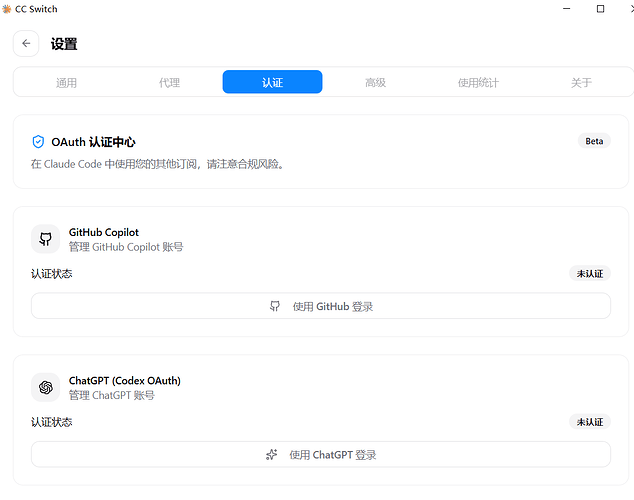Click the GitHub Copilot title text

pos(104,232)
